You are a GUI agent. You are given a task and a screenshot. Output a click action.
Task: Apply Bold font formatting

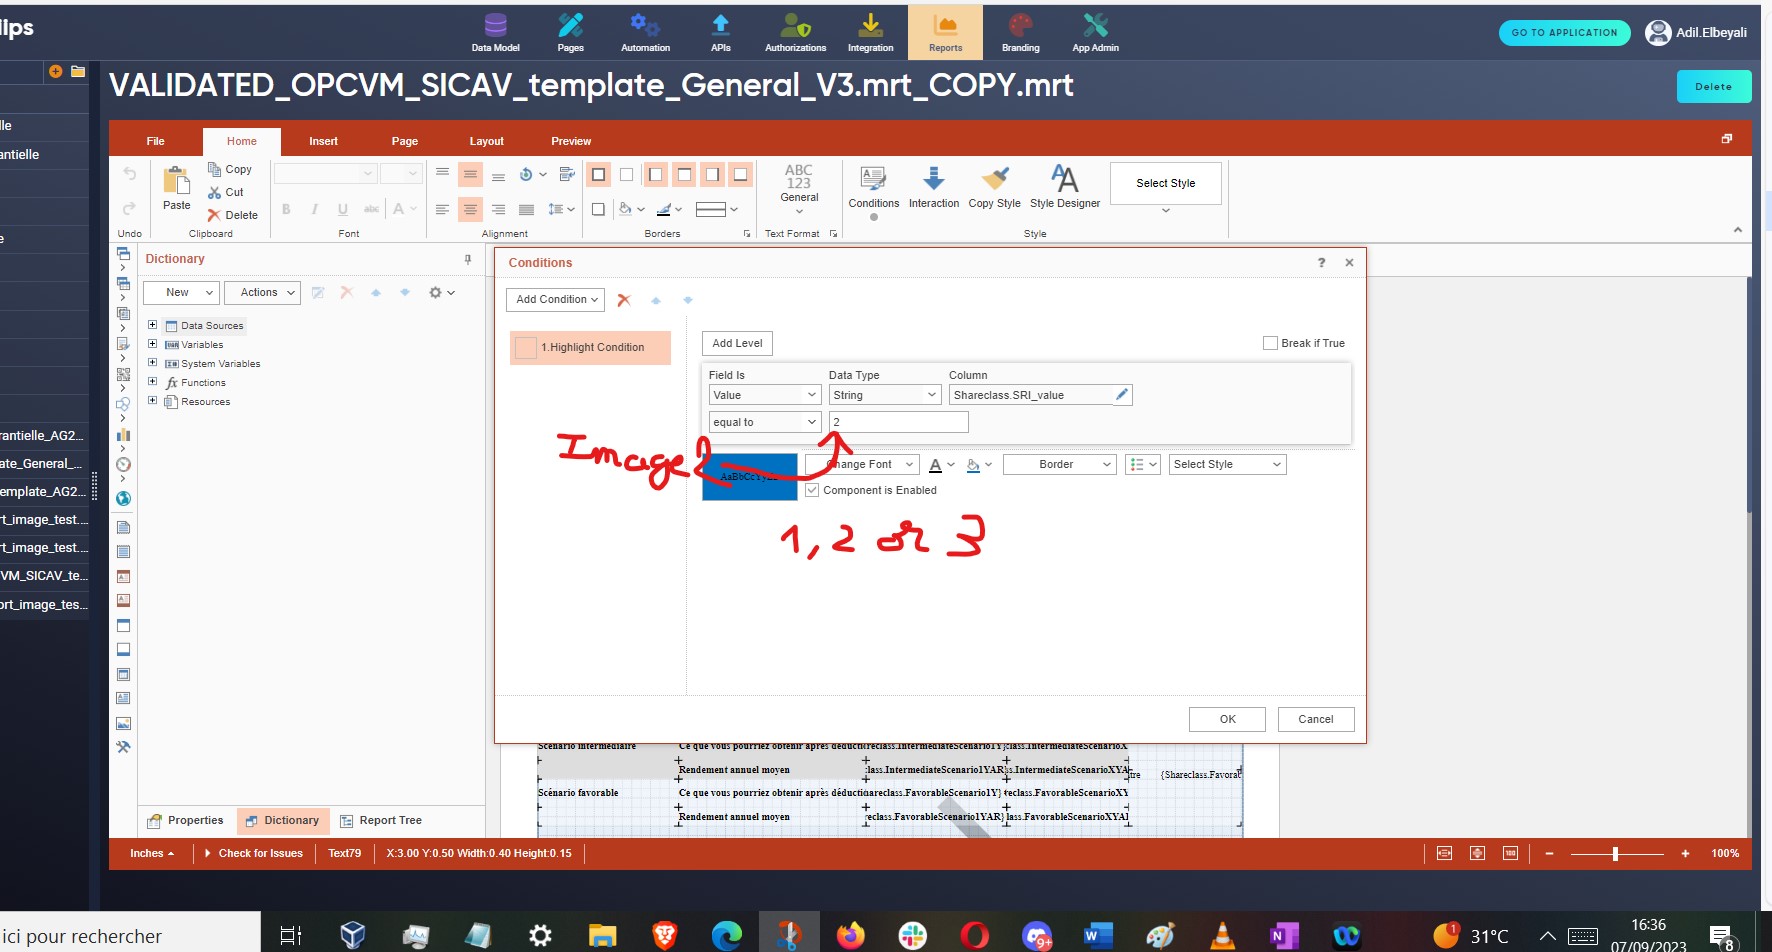(x=286, y=209)
